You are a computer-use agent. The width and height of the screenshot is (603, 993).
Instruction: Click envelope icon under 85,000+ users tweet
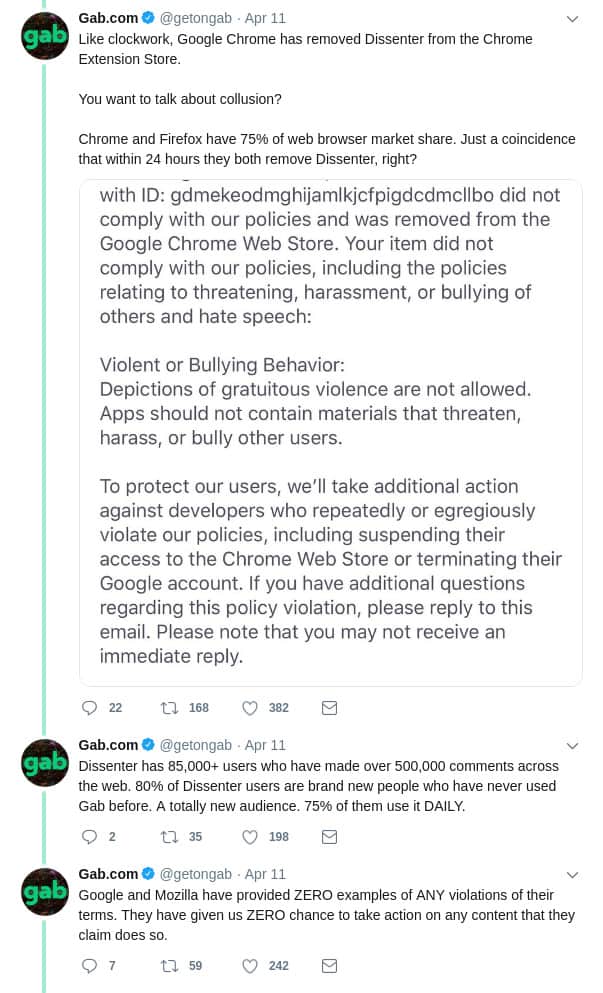tap(329, 837)
